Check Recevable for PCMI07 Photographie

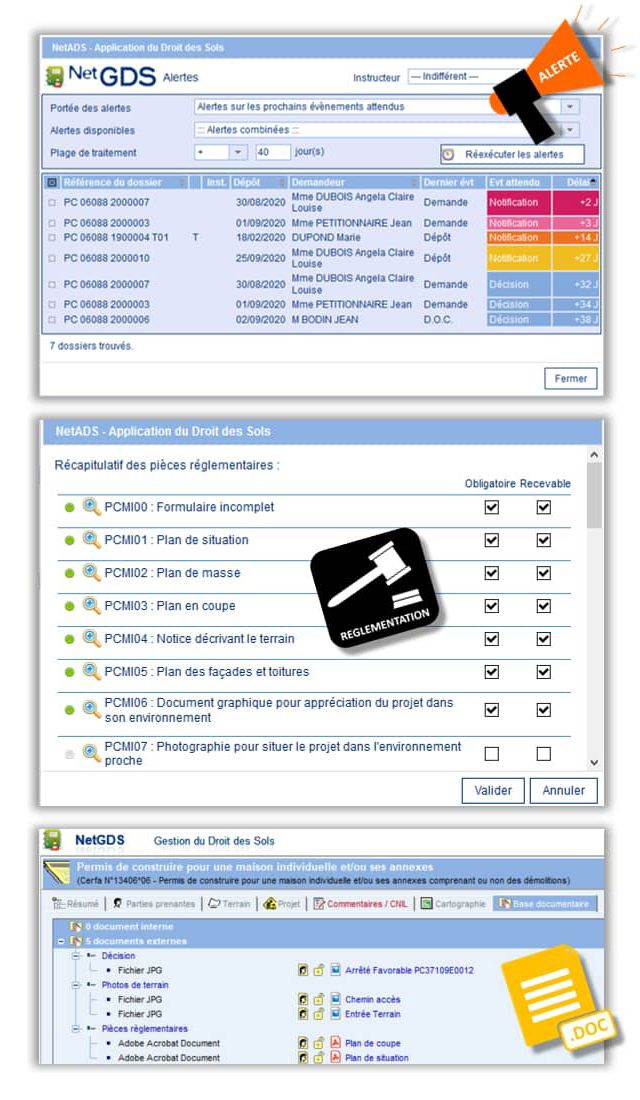click(x=544, y=753)
